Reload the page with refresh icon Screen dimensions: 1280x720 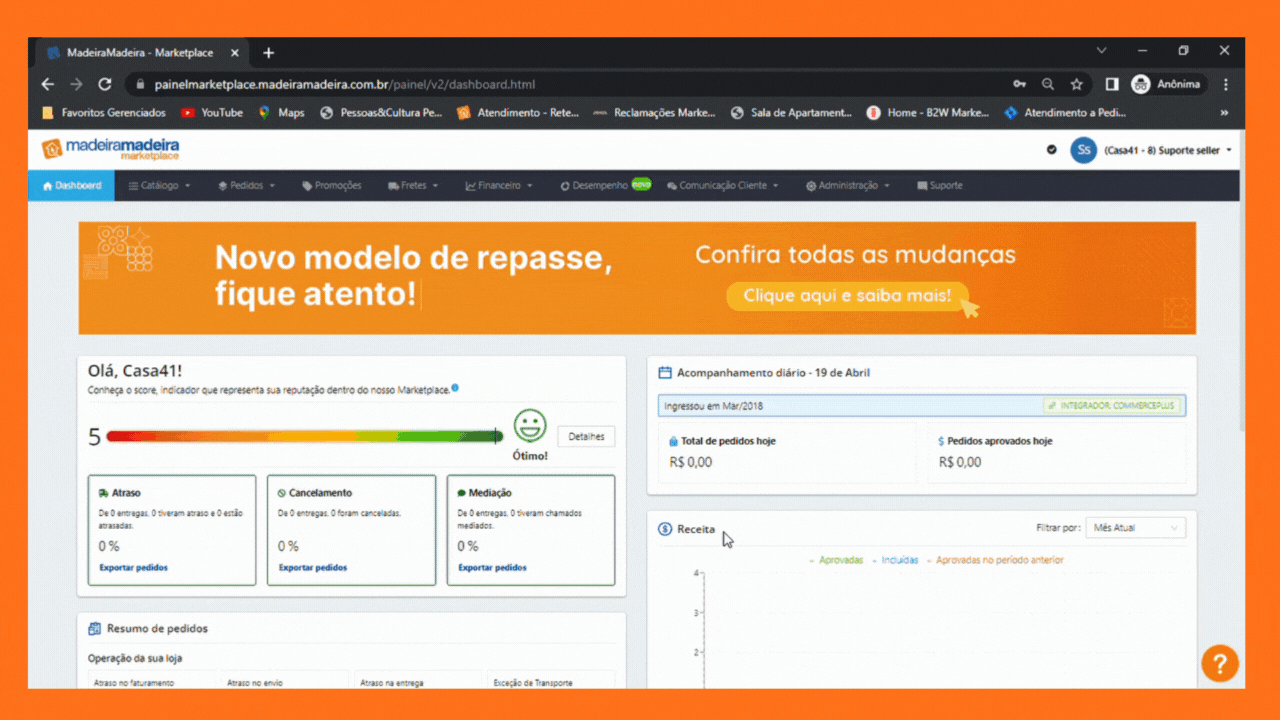pyautogui.click(x=105, y=85)
